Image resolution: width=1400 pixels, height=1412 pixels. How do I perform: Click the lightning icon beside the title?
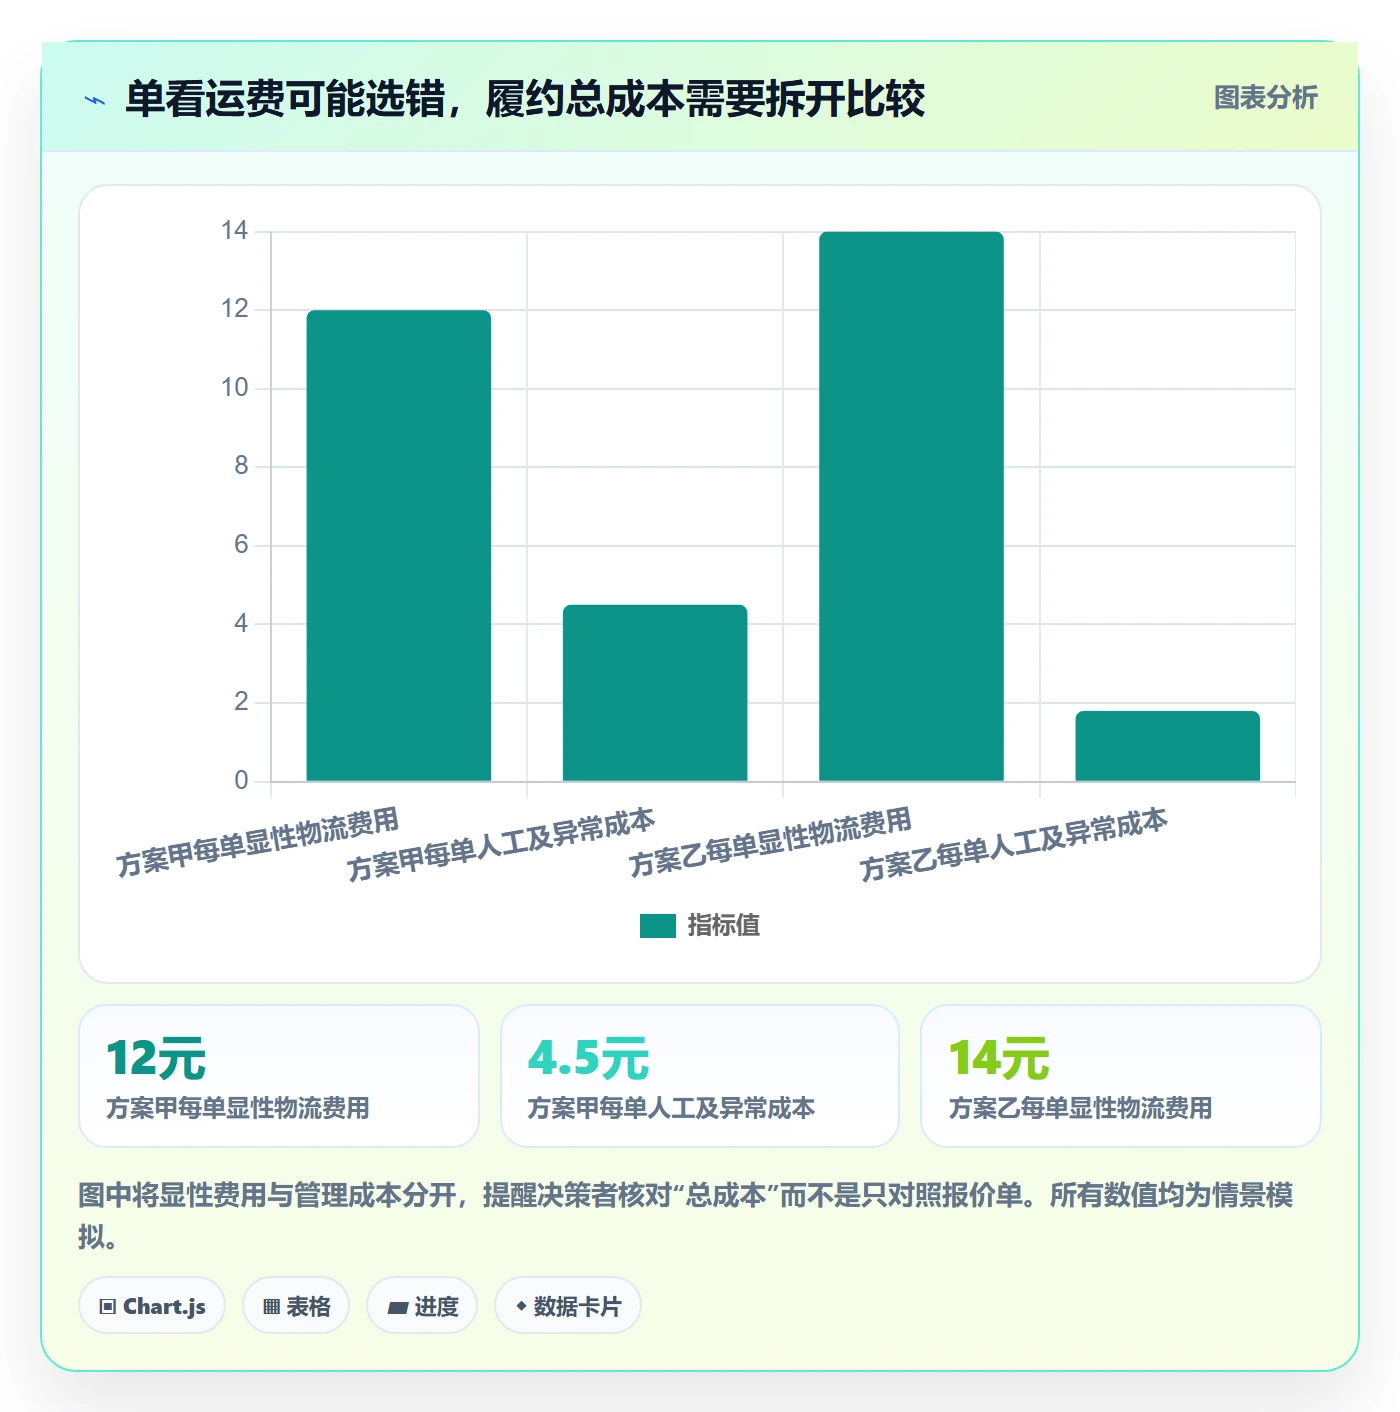click(x=95, y=100)
